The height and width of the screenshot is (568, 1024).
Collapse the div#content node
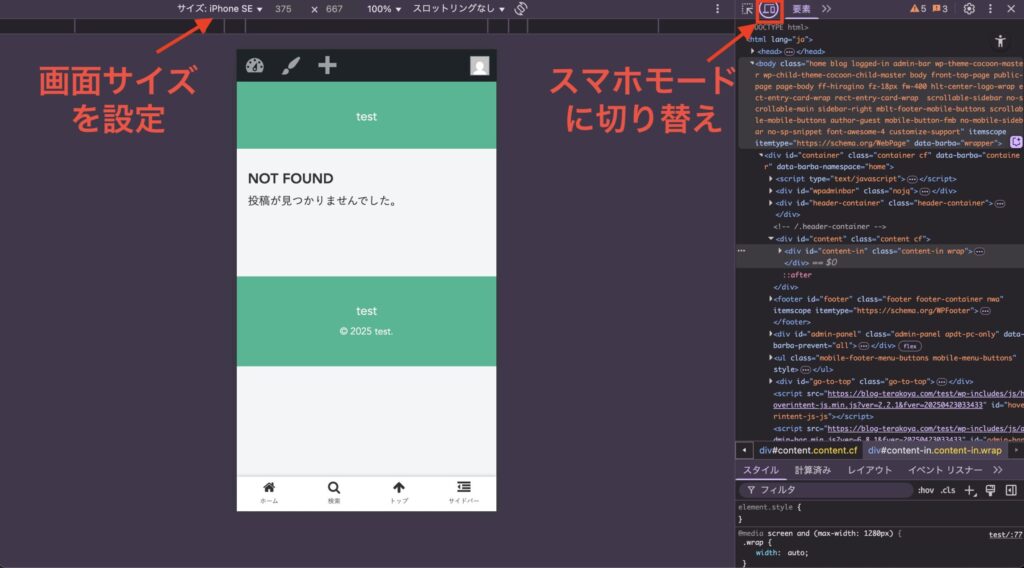point(771,238)
